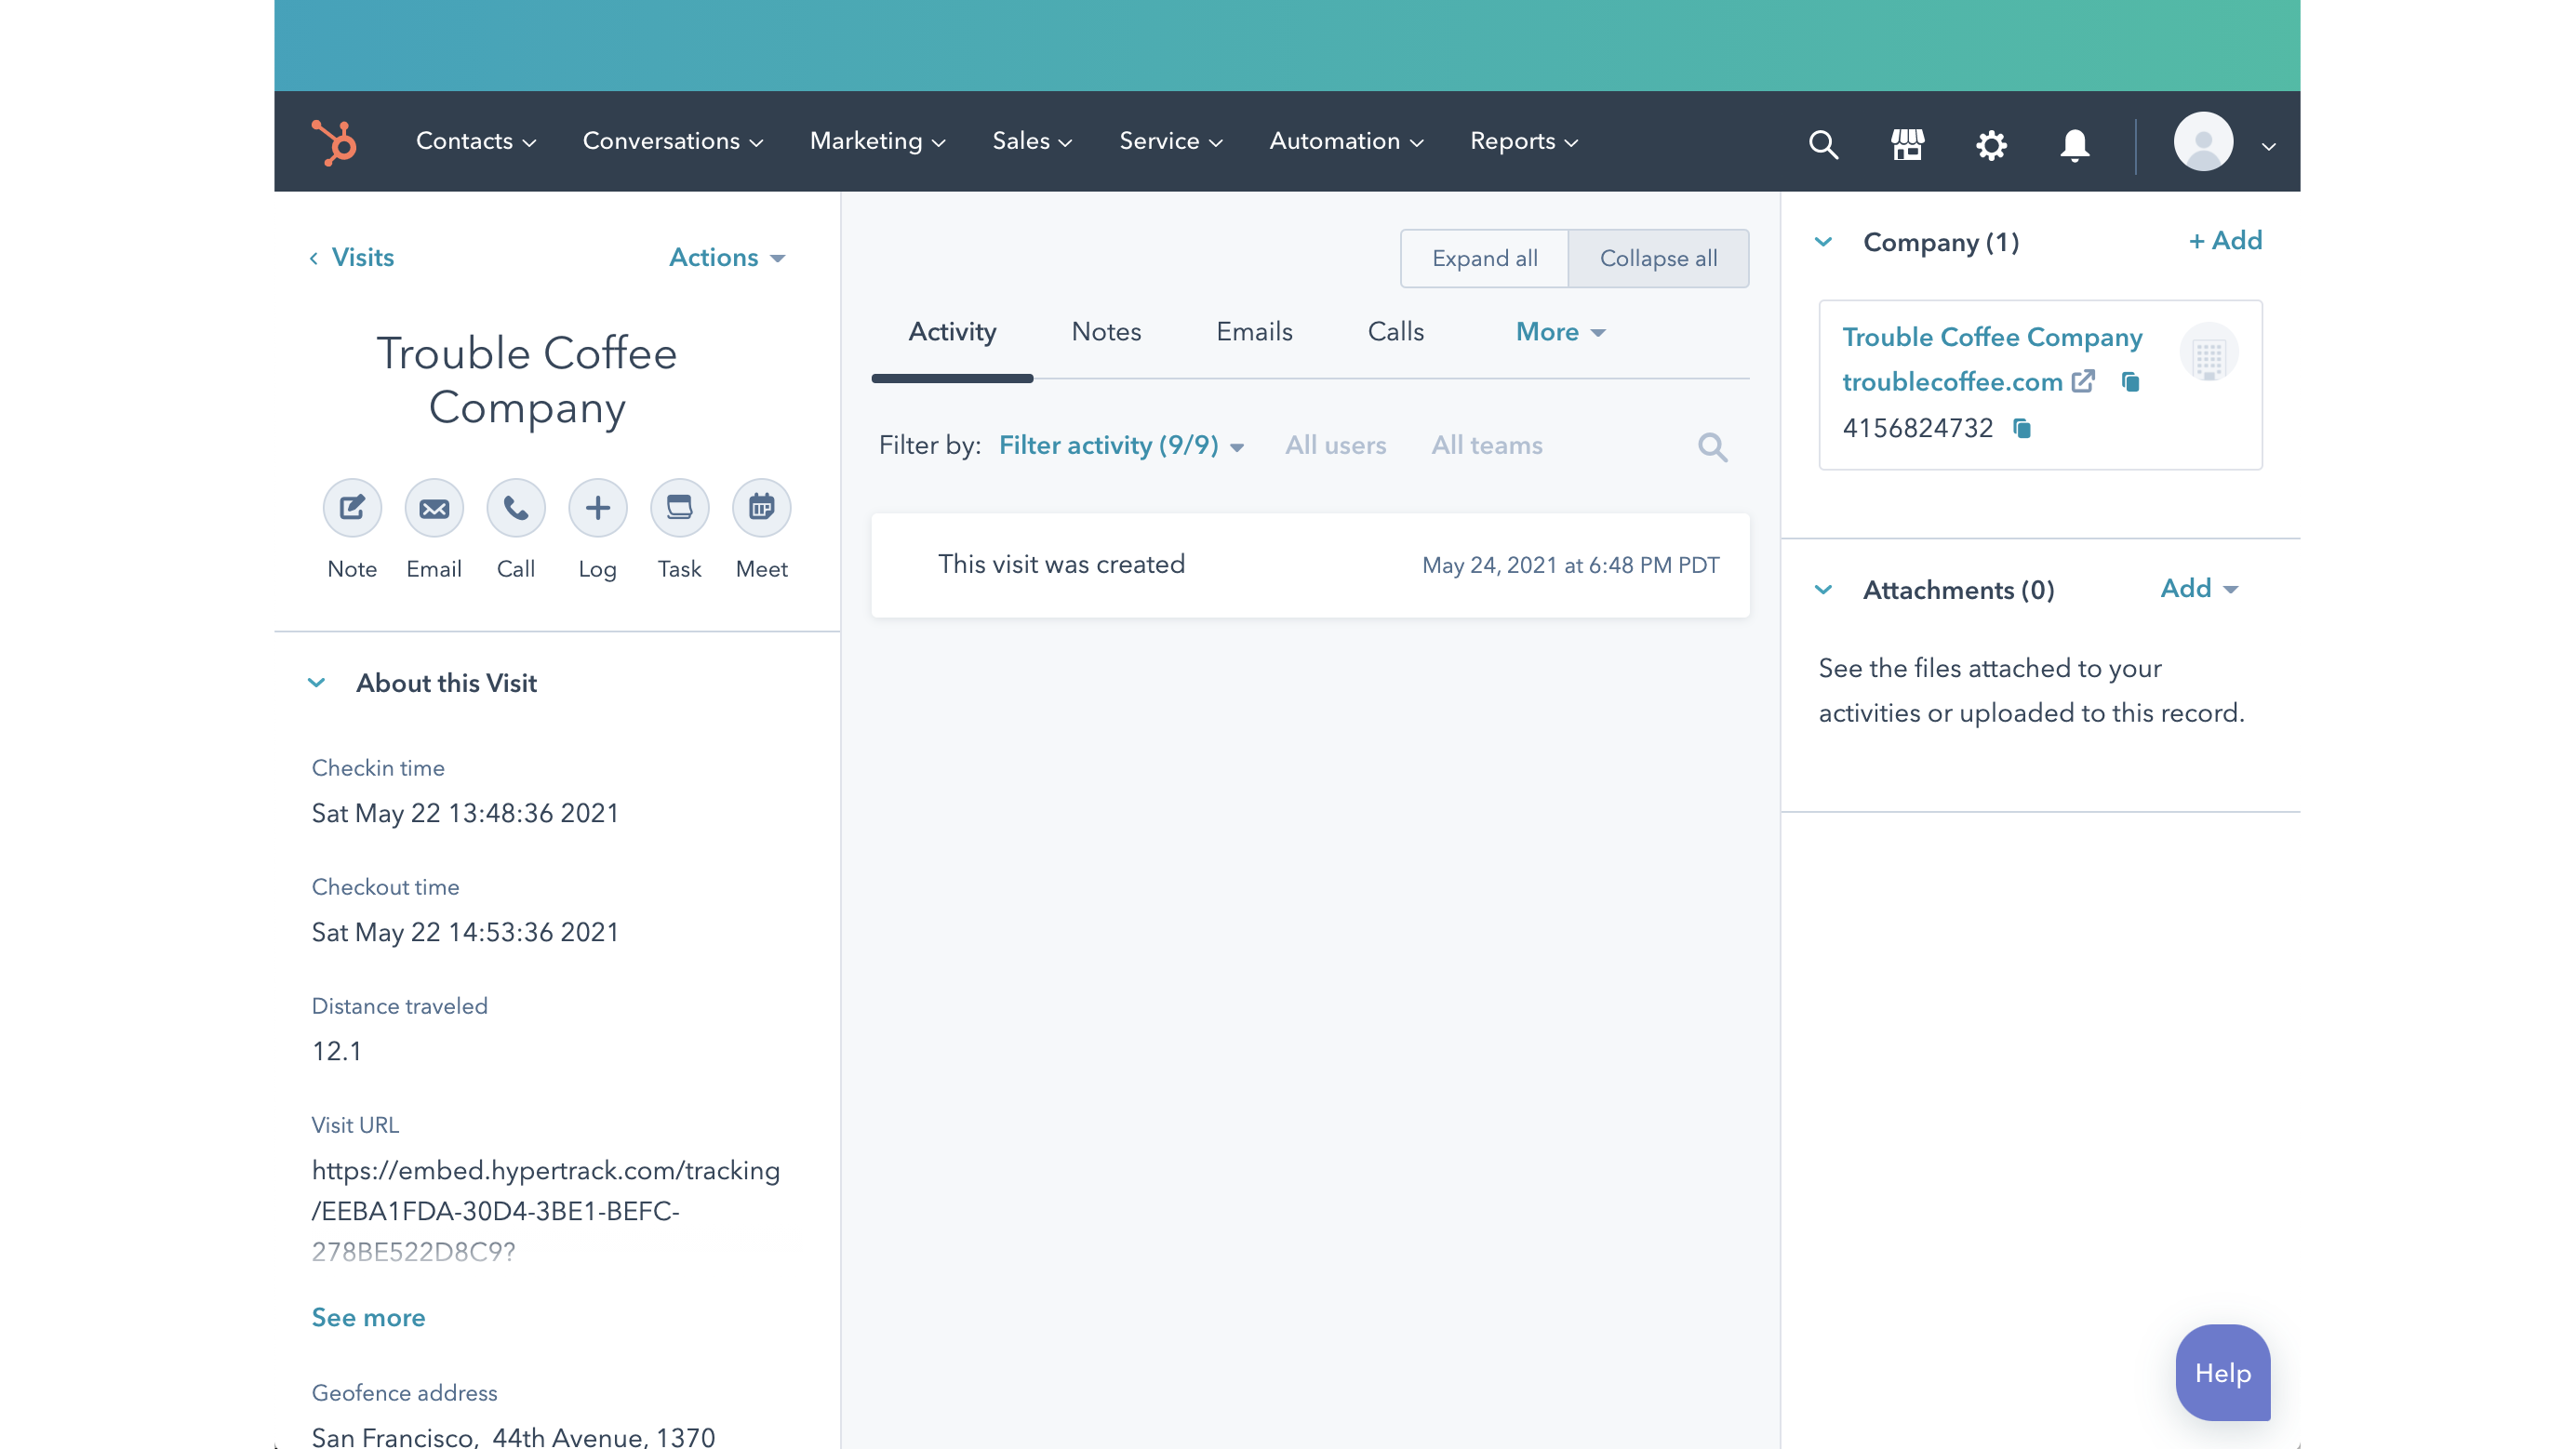
Task: Open the Filter activity (9/9) dropdown
Action: [1121, 446]
